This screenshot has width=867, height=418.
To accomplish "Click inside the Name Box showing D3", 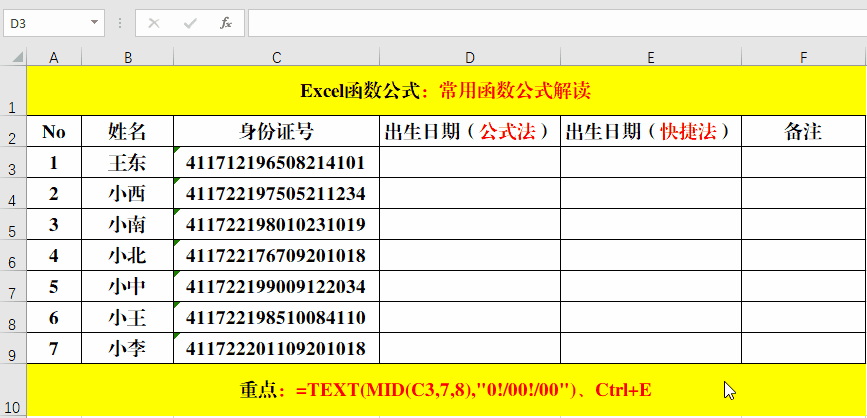I will (x=47, y=23).
